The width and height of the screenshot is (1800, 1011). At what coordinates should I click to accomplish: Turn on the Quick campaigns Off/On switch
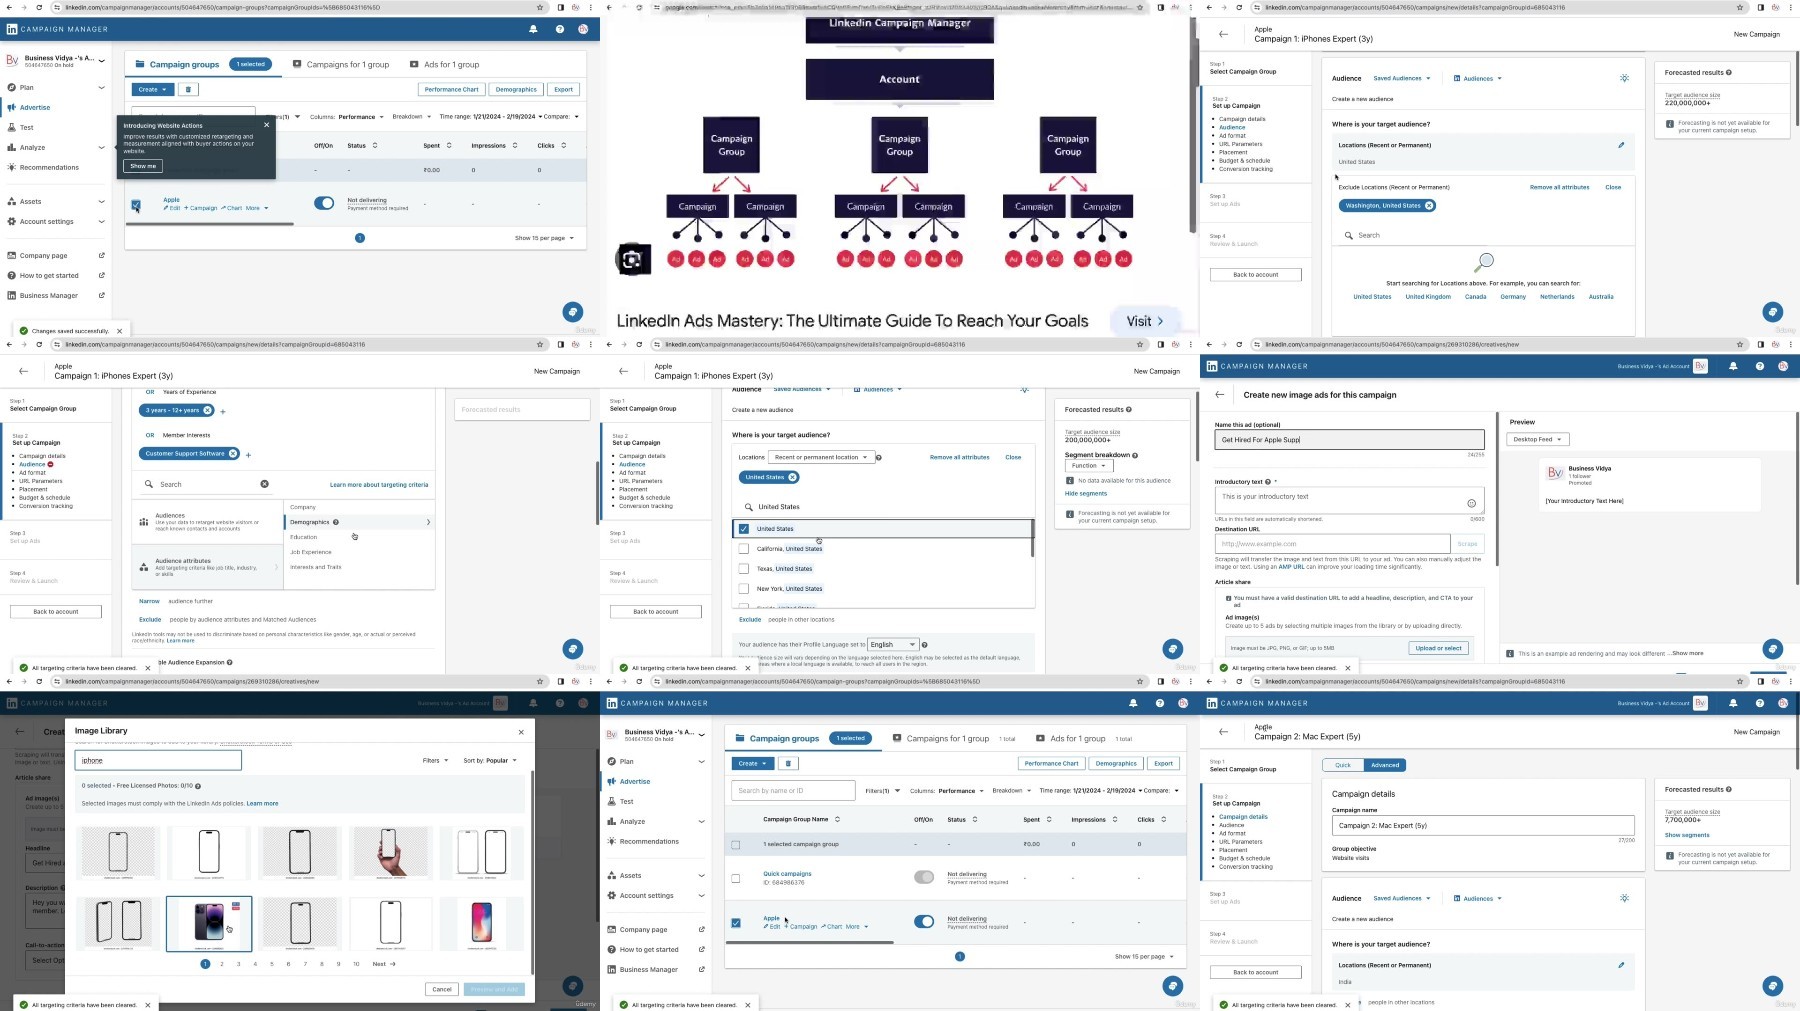[924, 877]
